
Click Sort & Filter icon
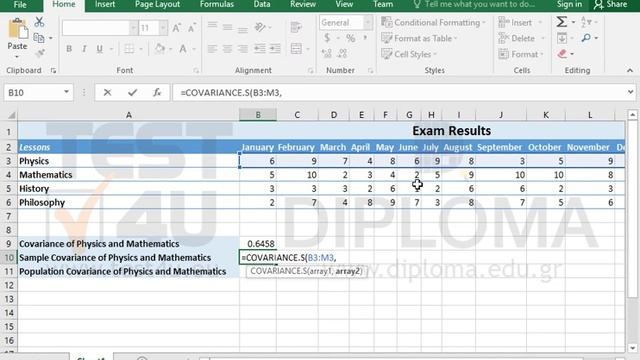click(586, 22)
